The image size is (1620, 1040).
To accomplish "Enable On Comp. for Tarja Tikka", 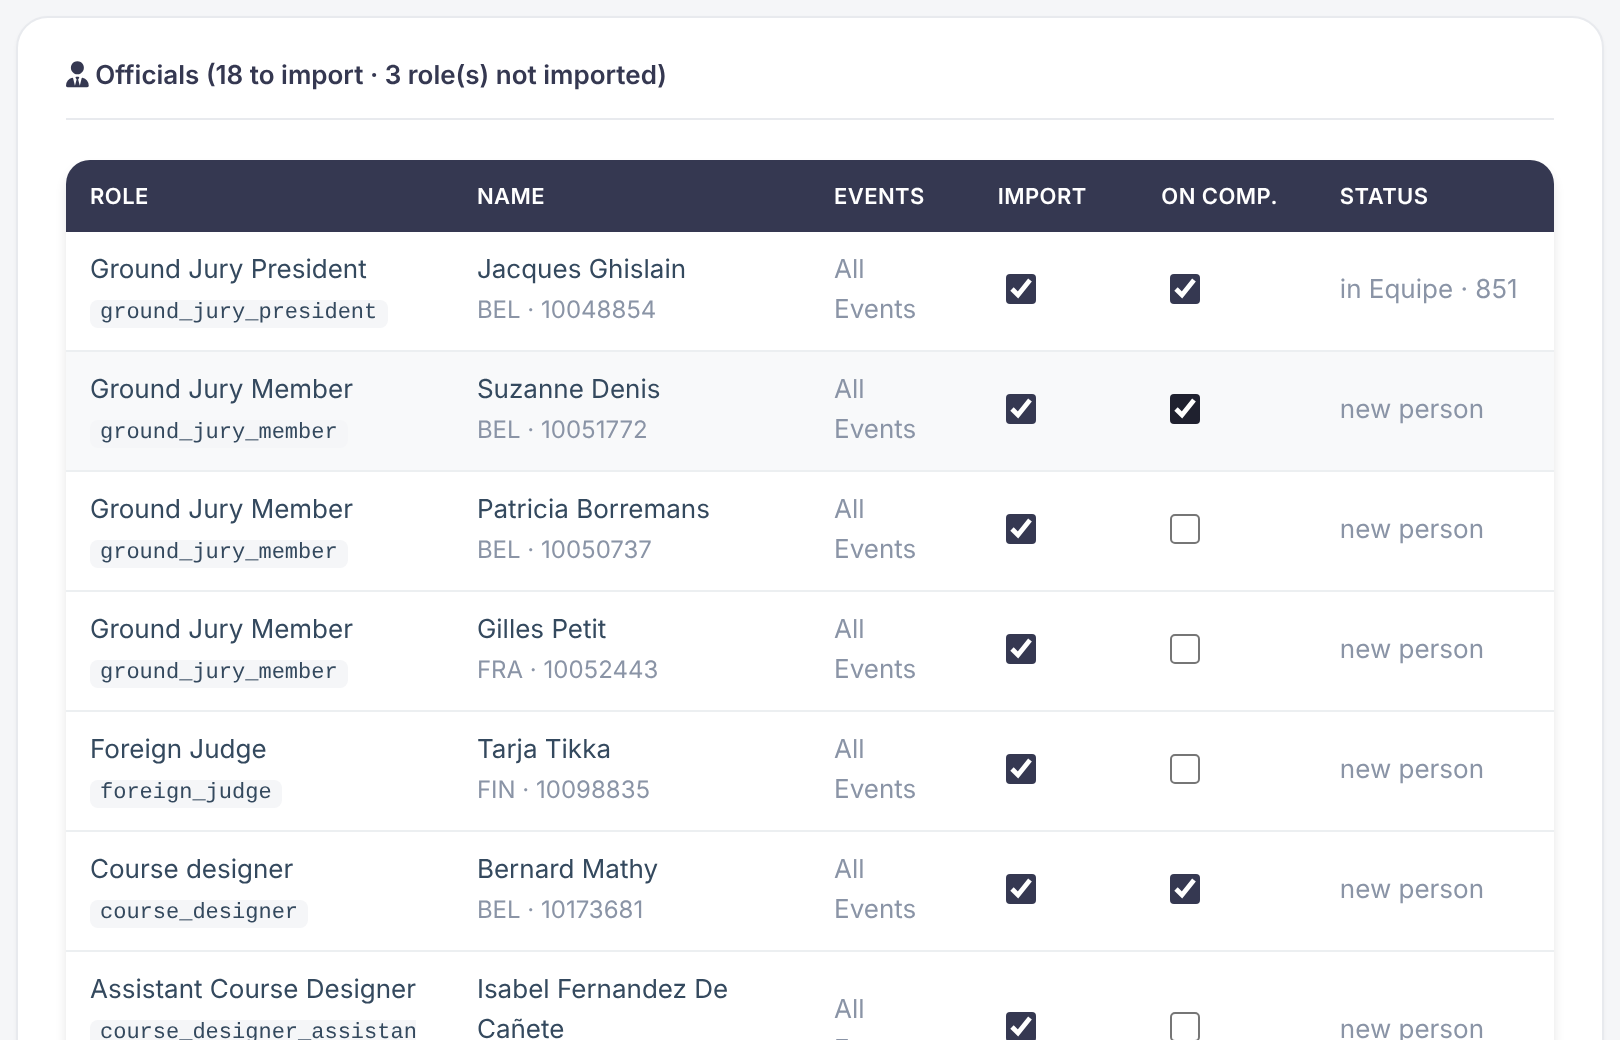I will [x=1185, y=769].
